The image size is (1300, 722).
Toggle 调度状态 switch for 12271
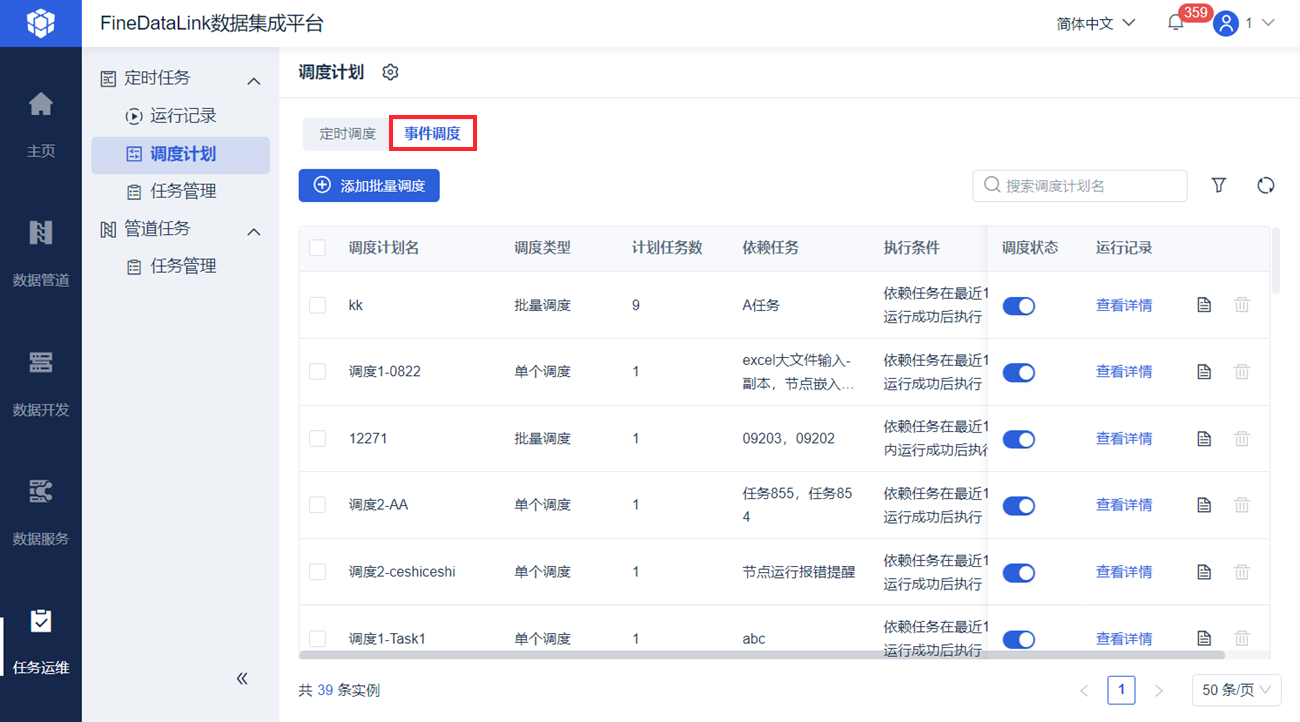[x=1019, y=439]
